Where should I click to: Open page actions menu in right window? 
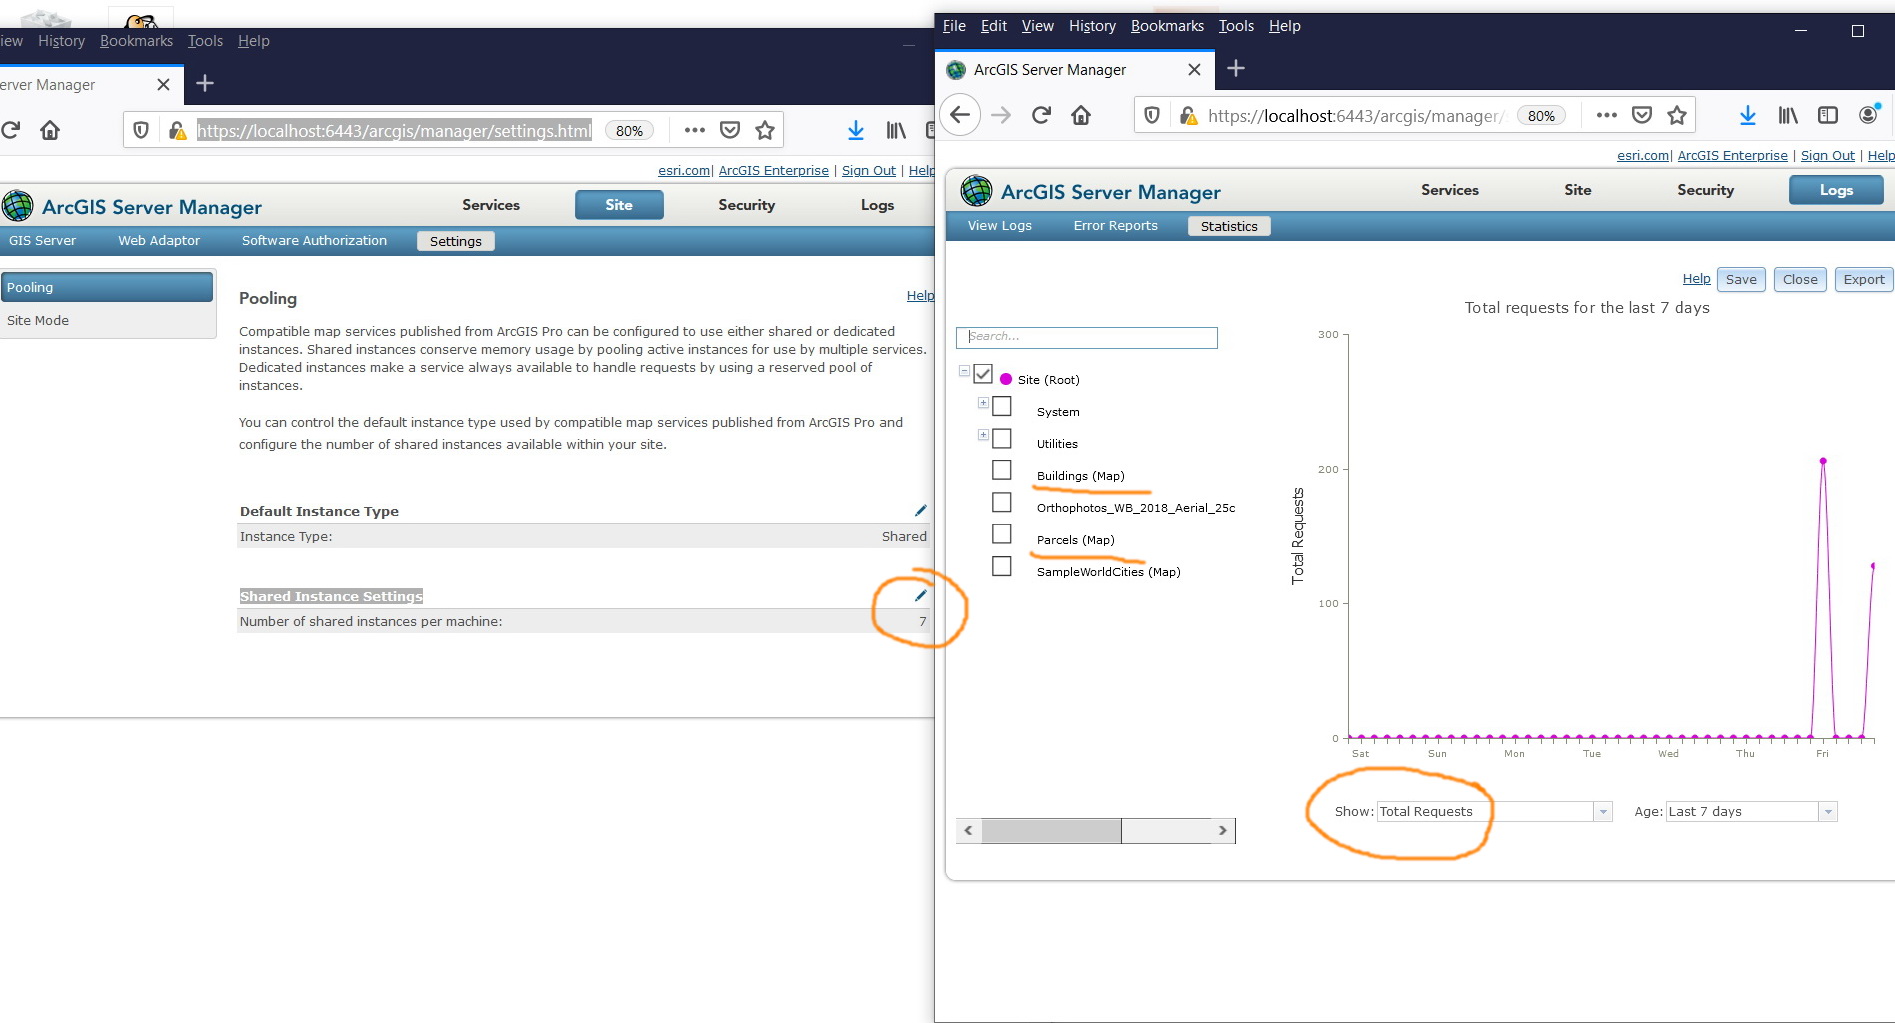point(1607,115)
